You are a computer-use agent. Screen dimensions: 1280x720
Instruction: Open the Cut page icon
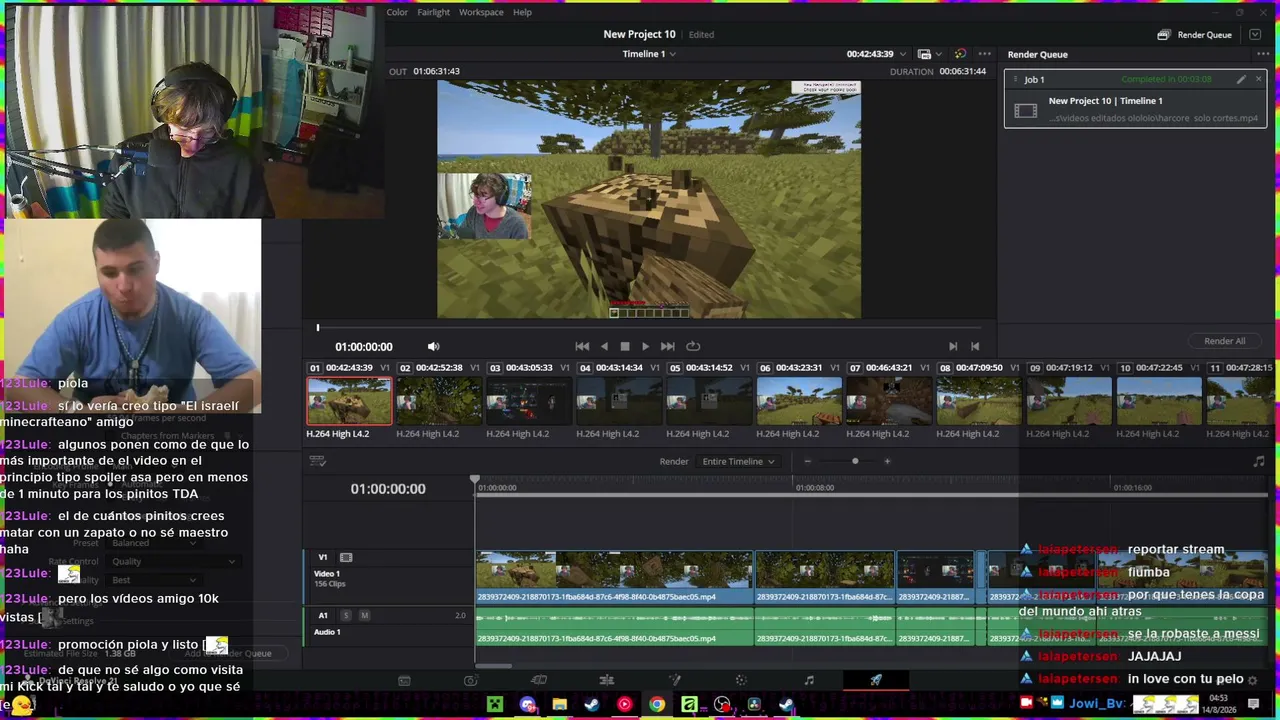pos(471,680)
